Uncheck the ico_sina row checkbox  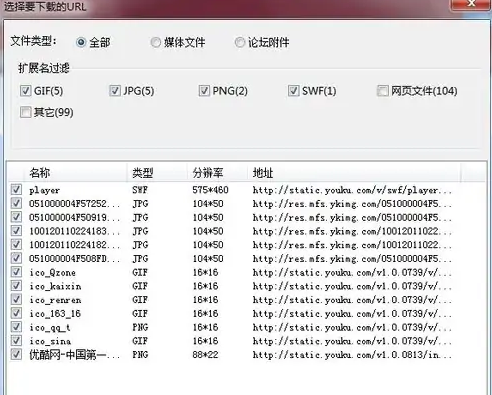coord(16,341)
